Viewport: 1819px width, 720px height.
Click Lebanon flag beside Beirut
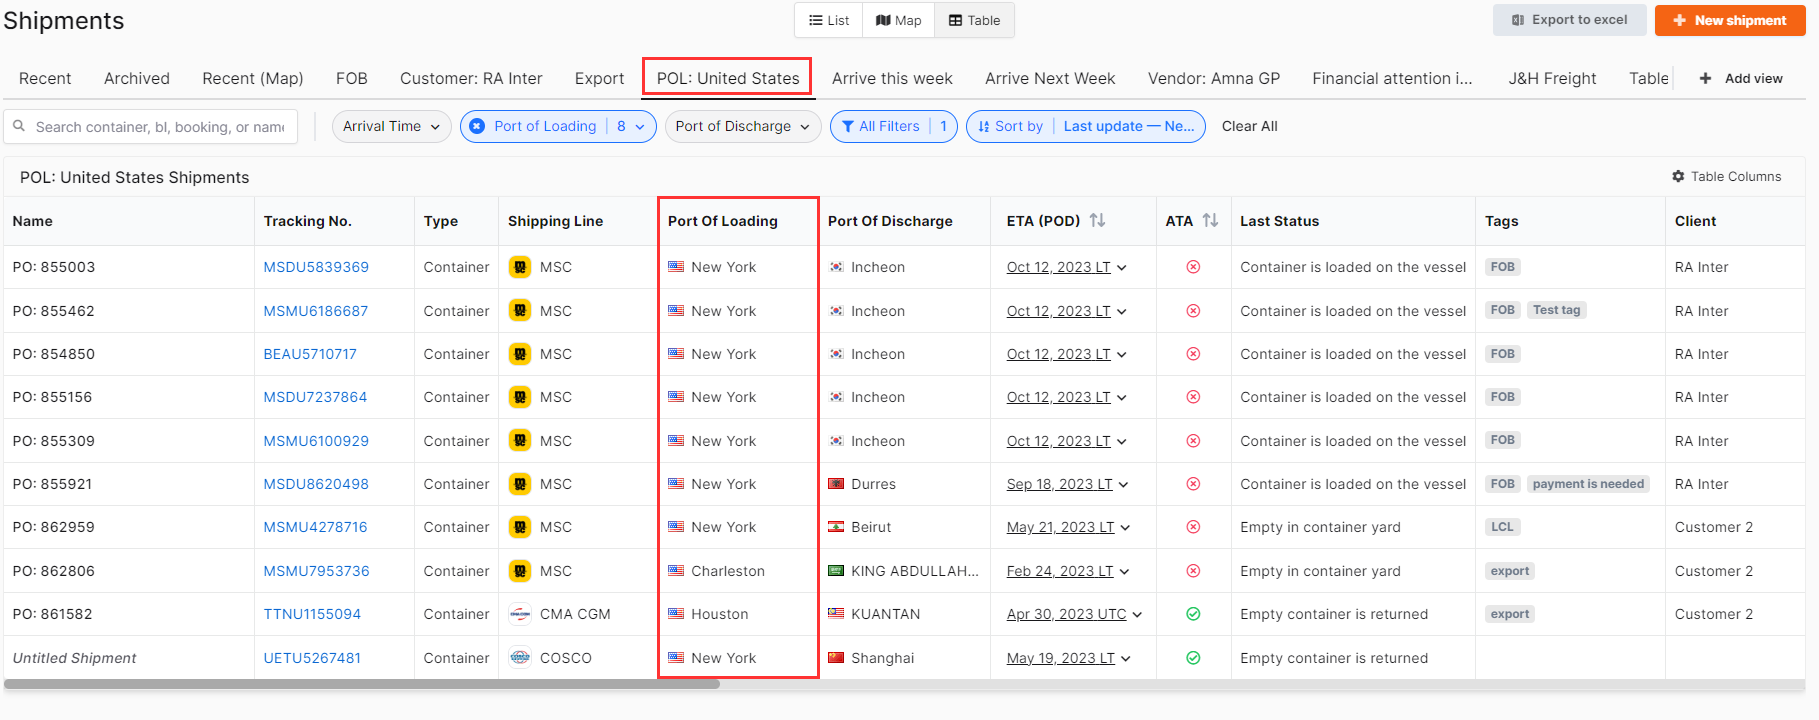pyautogui.click(x=836, y=527)
